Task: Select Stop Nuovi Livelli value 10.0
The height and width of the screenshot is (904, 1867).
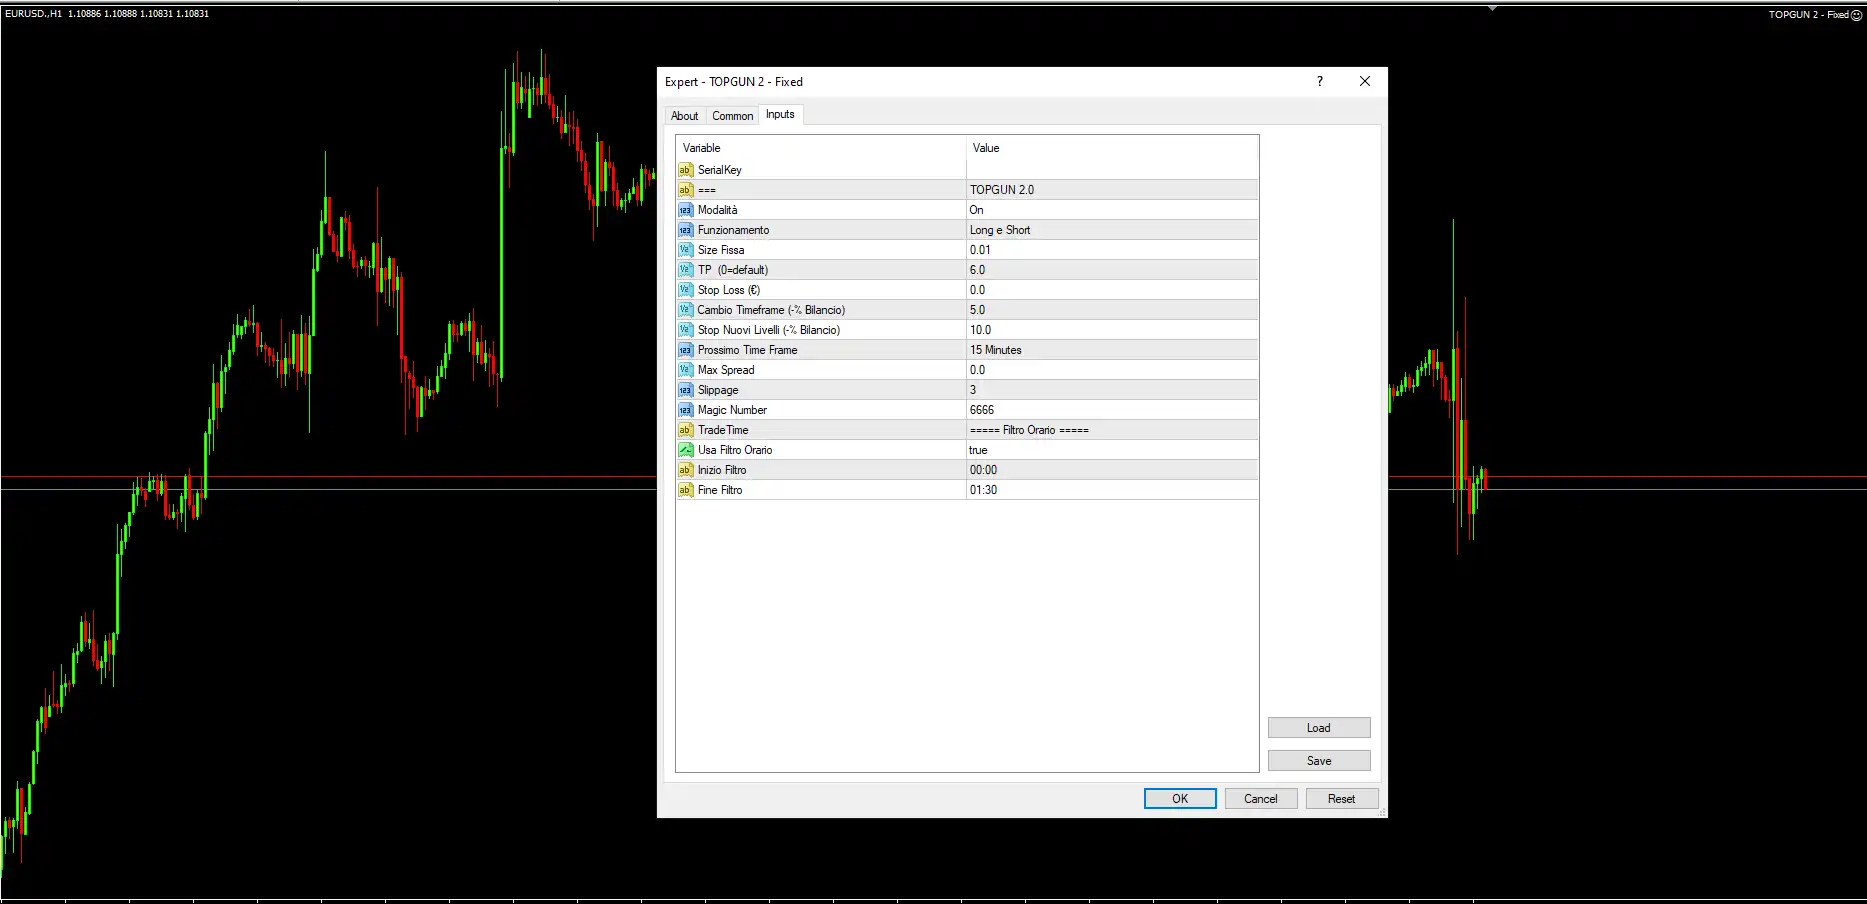Action: tap(1112, 330)
